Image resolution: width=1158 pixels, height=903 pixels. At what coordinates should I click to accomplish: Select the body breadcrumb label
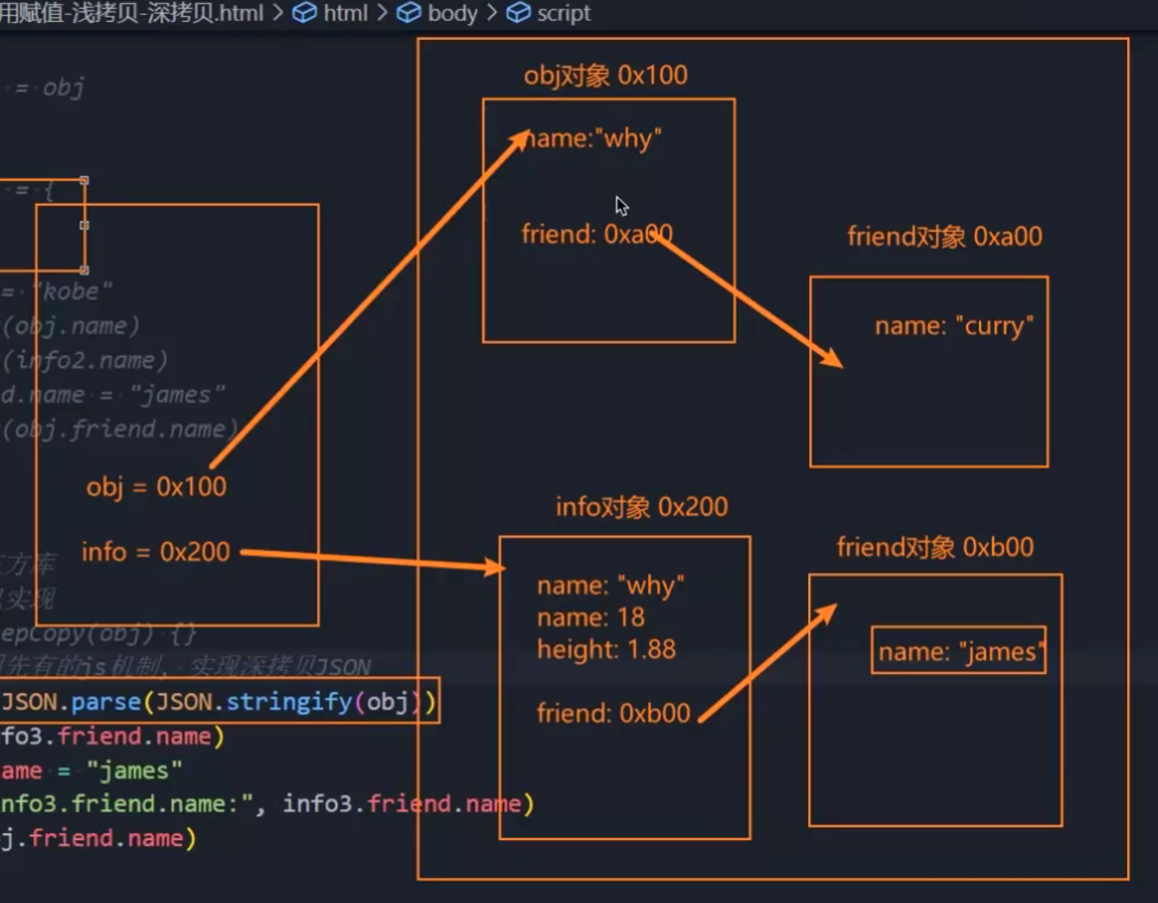pyautogui.click(x=452, y=13)
